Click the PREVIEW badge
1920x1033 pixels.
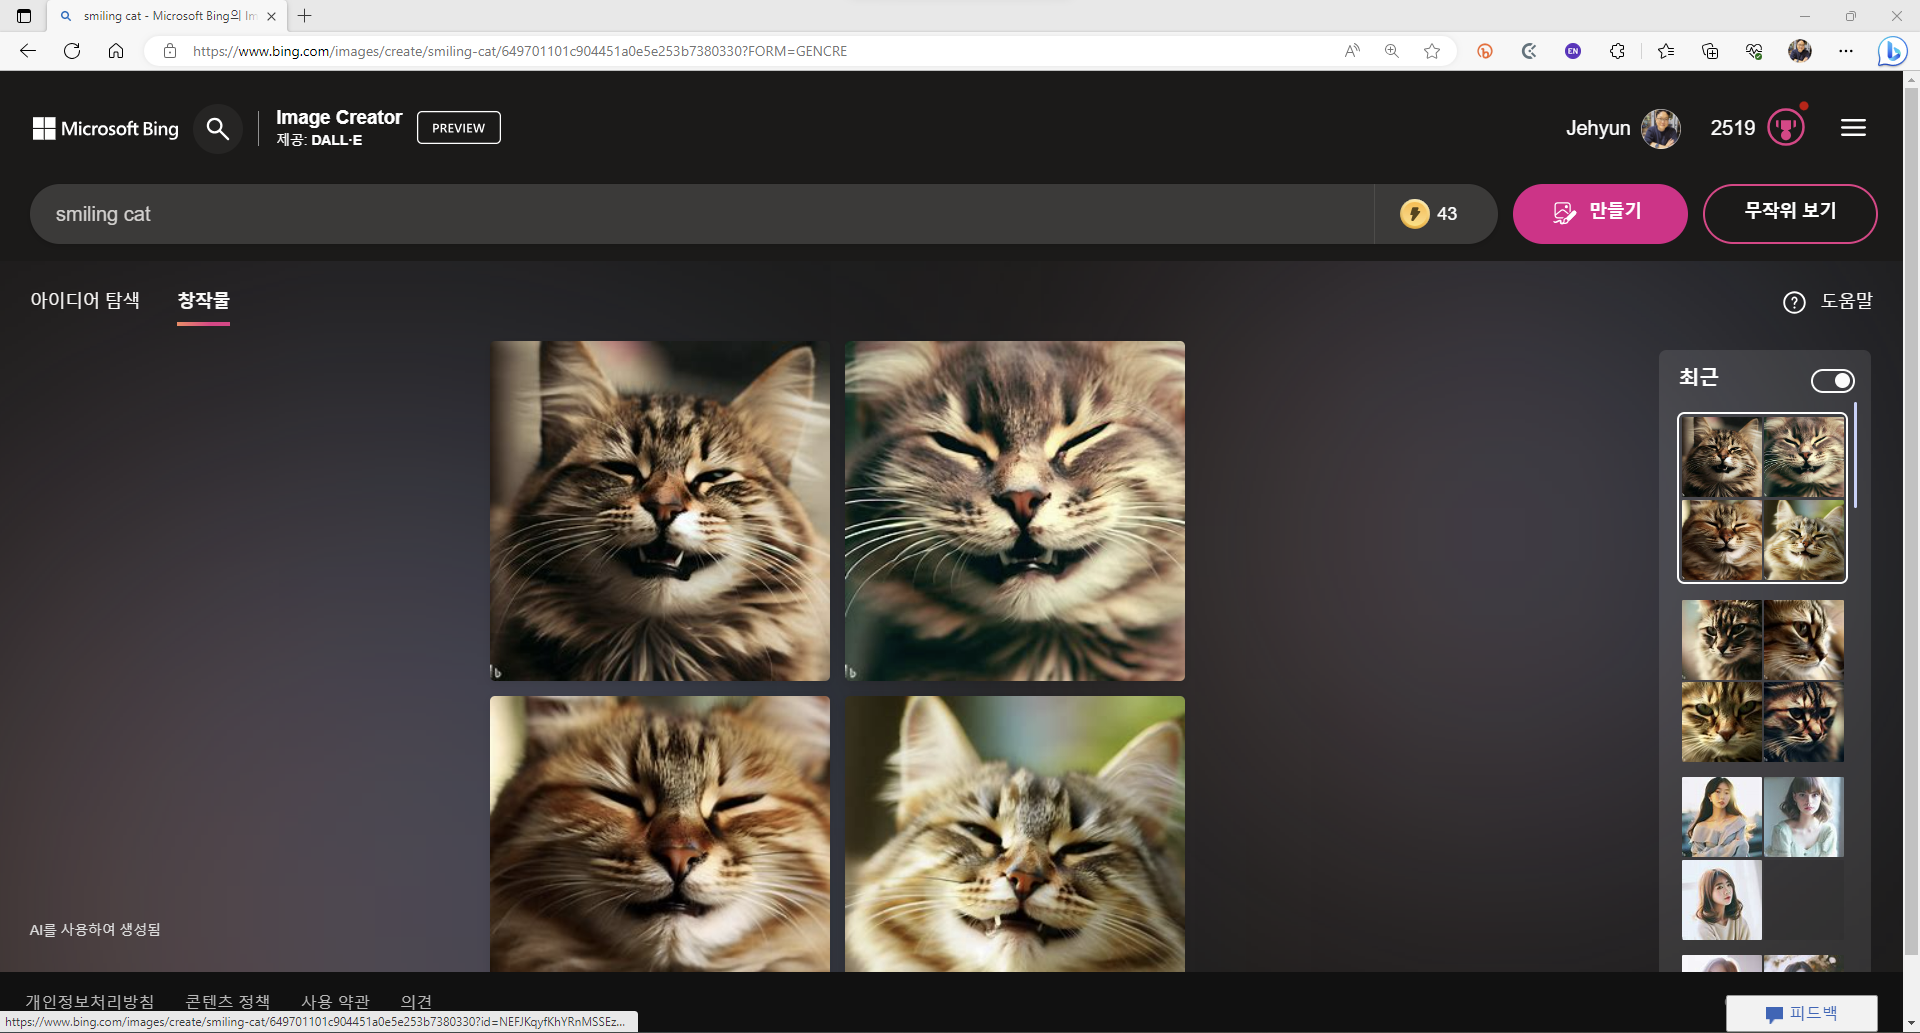tap(459, 128)
